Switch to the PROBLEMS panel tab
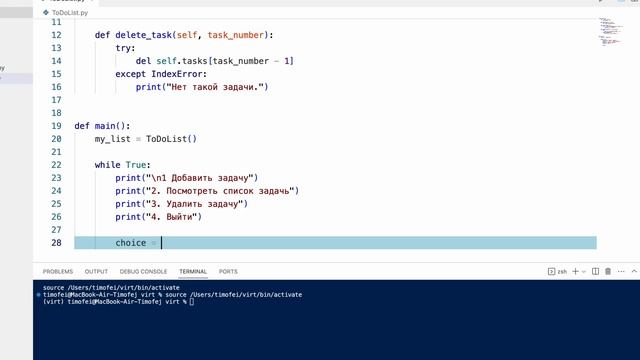The width and height of the screenshot is (640, 360). click(x=58, y=271)
